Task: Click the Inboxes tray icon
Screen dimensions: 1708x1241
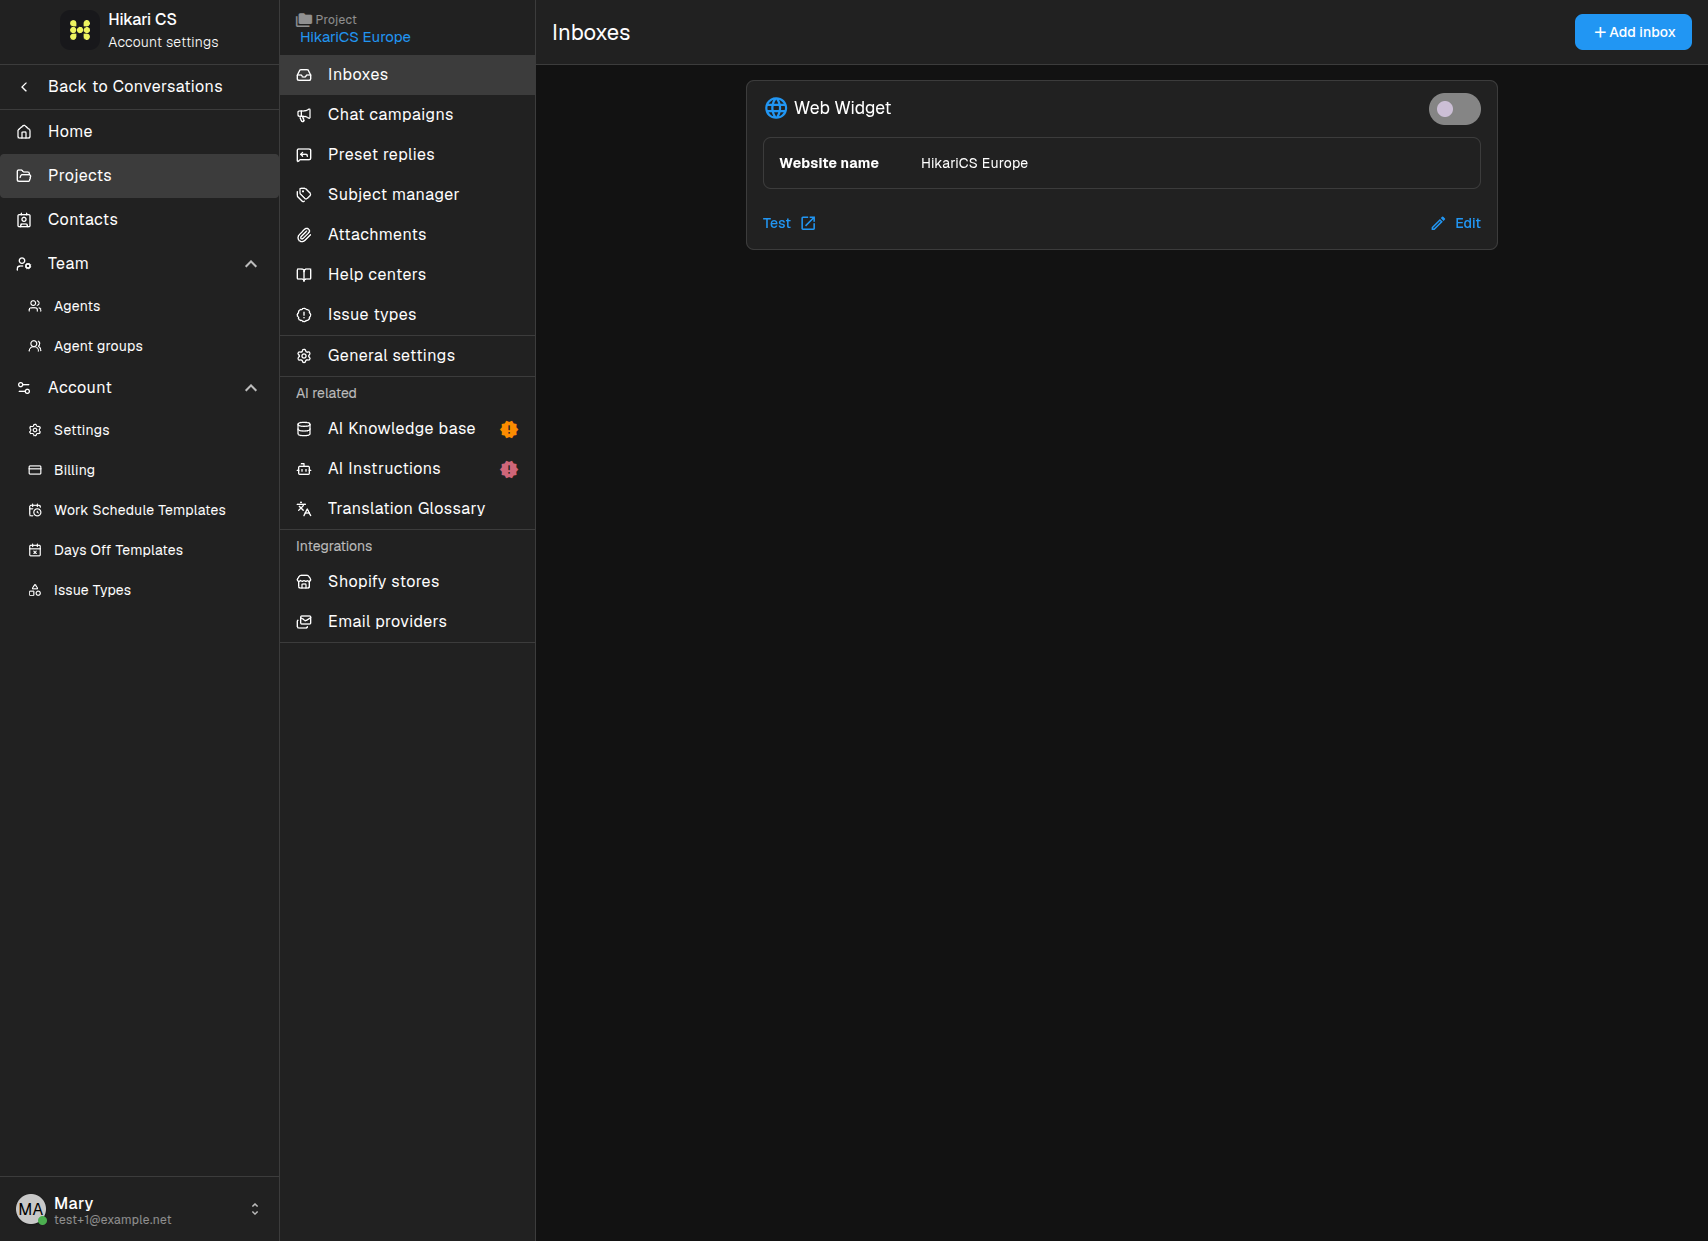Action: click(304, 75)
